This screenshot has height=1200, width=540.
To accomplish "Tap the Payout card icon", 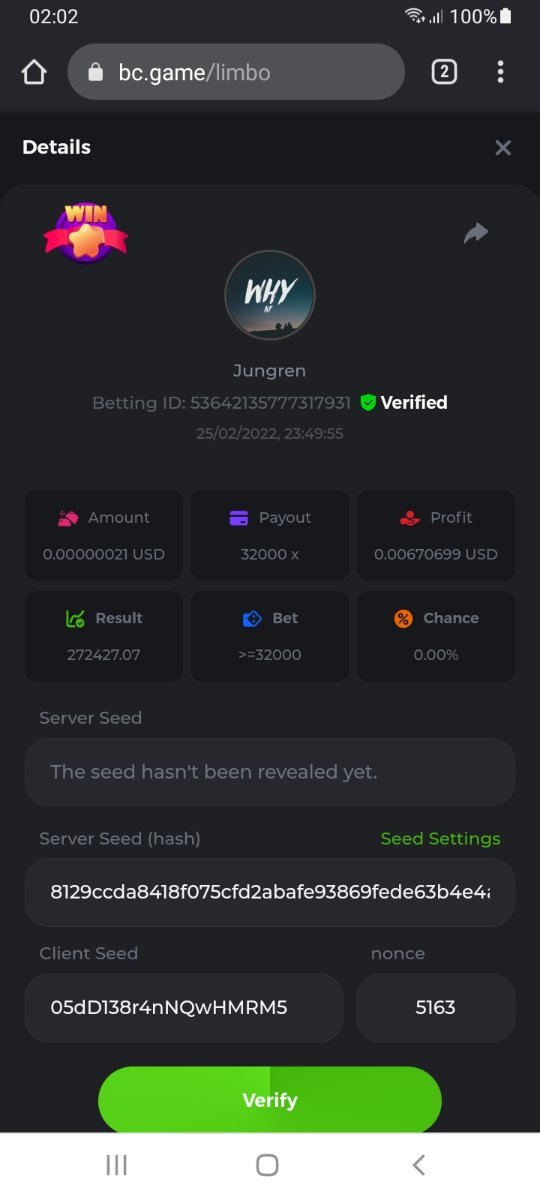I will coord(239,518).
